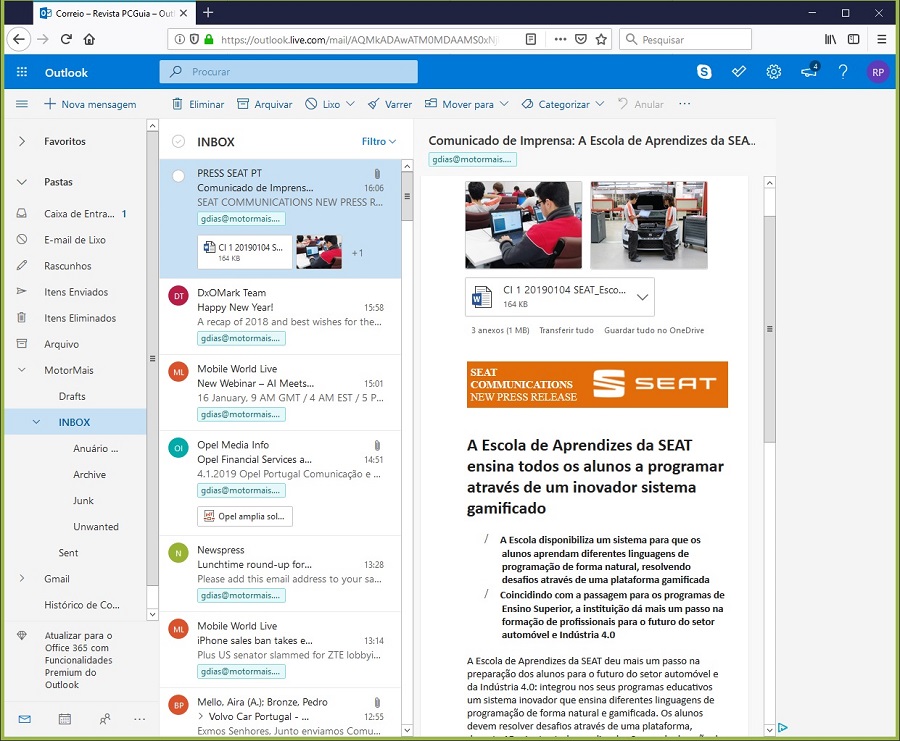This screenshot has width=900, height=741.
Task: Select all messages with INBOX checkbox
Action: [x=178, y=142]
